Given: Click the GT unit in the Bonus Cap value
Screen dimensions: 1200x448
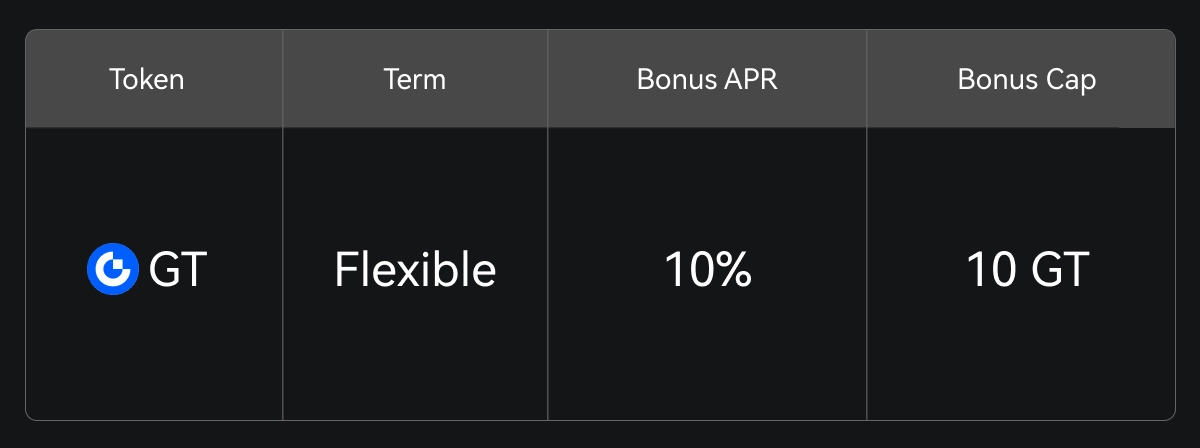Looking at the screenshot, I should [x=1060, y=270].
